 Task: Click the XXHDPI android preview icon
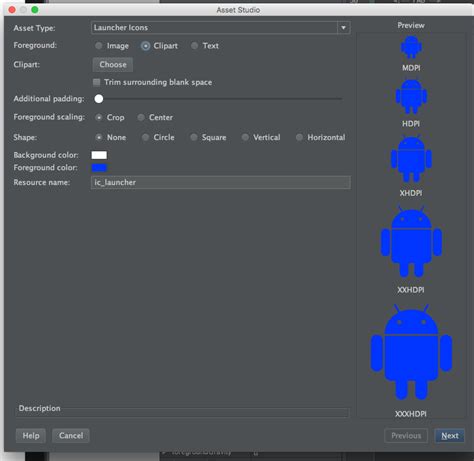click(411, 241)
